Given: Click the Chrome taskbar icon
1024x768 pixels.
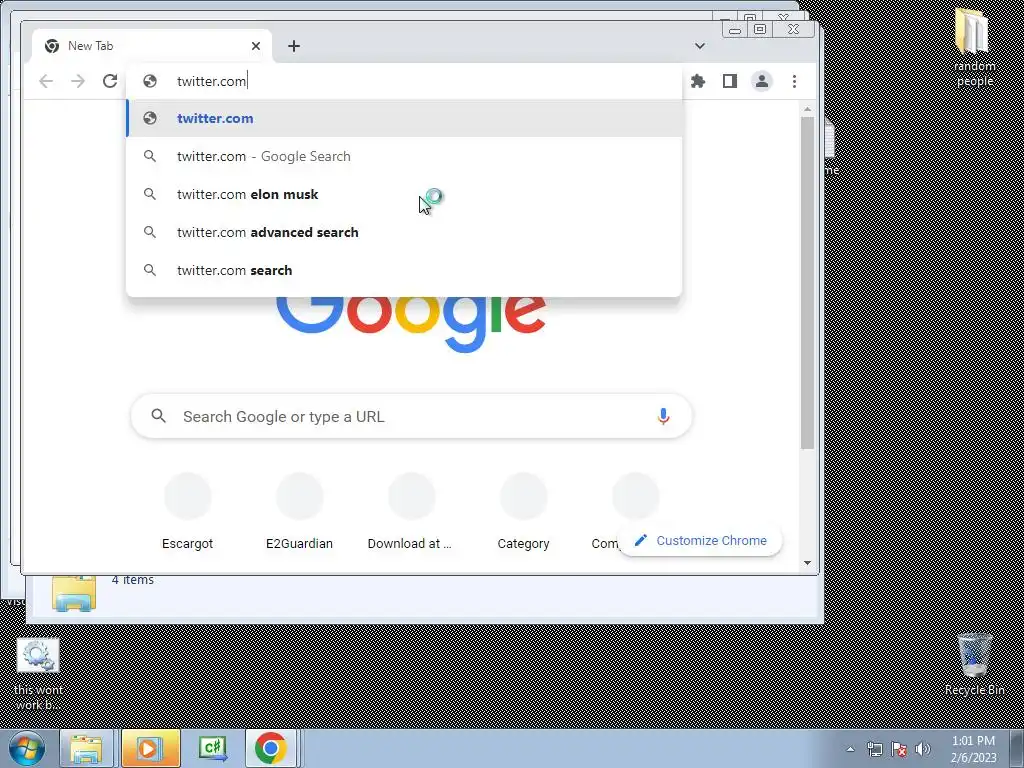Looking at the screenshot, I should (x=271, y=748).
